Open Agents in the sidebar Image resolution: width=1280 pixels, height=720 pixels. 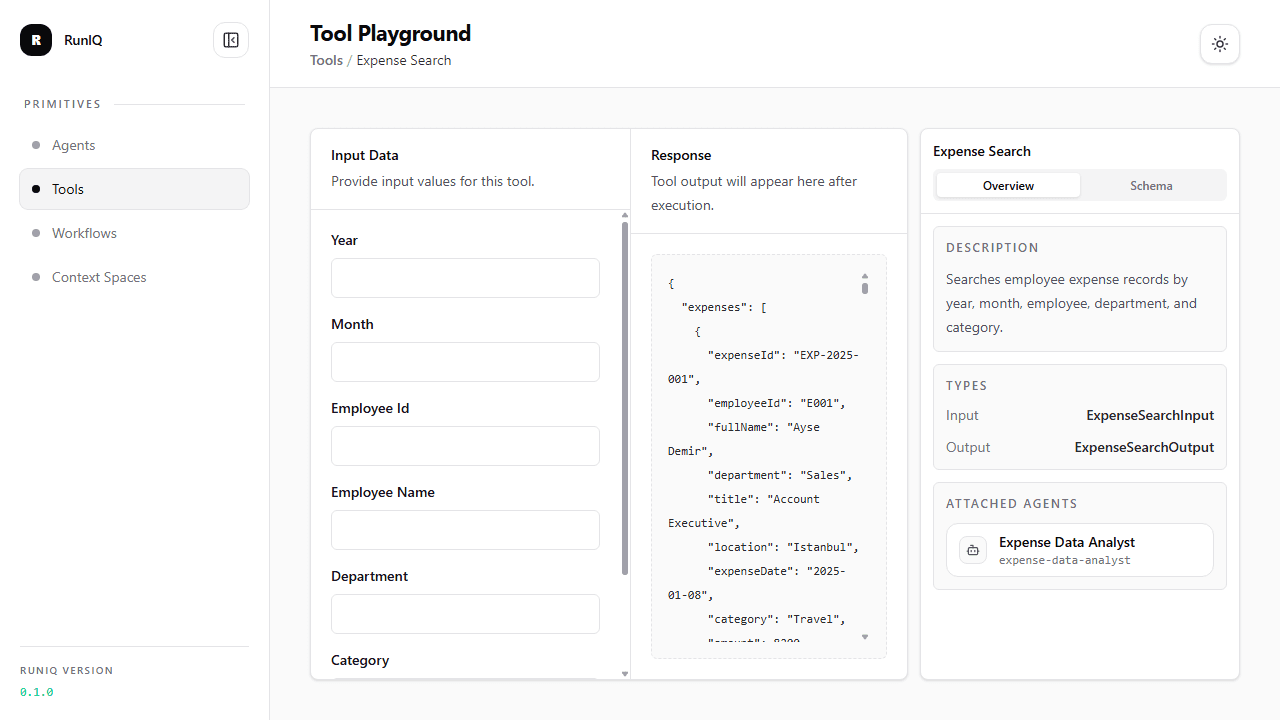(134, 145)
